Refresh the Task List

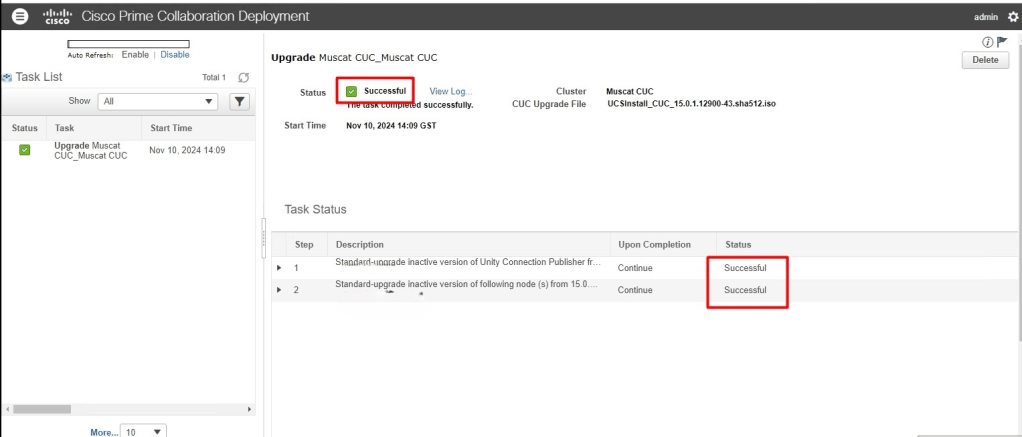coord(243,77)
